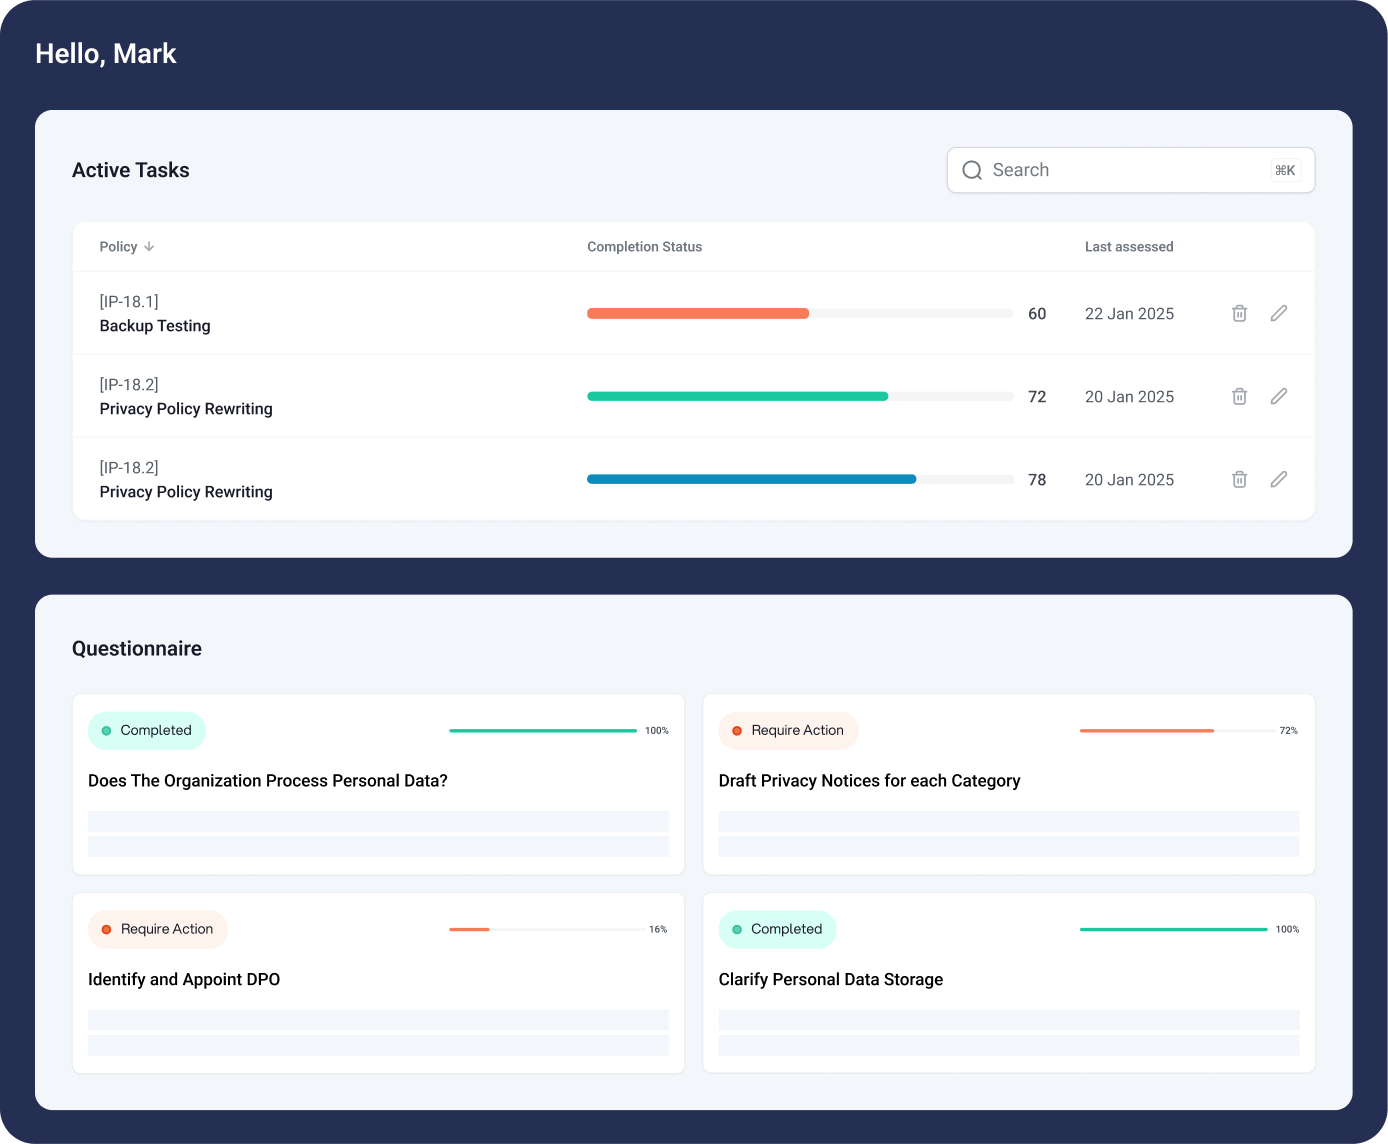
Task: Toggle the Require Action badge on Appoint DPO card
Action: [x=157, y=929]
